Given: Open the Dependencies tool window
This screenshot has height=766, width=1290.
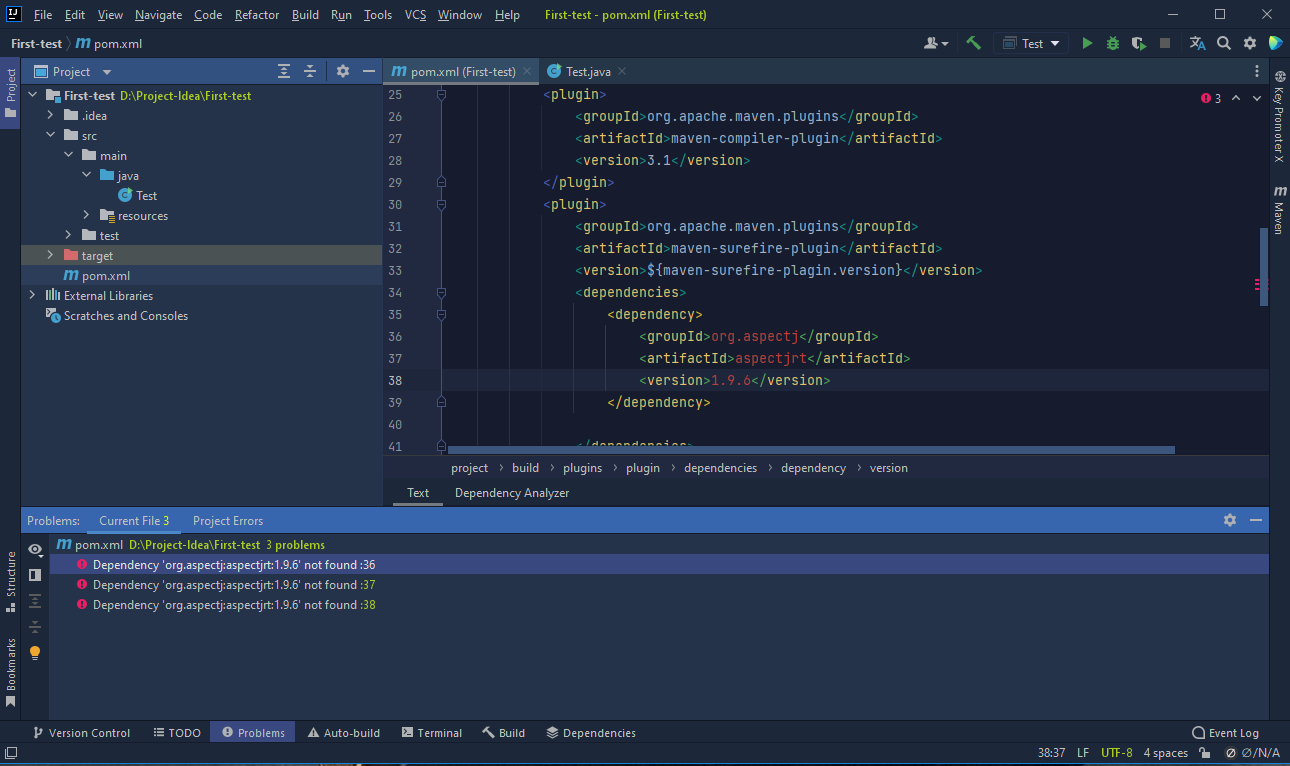Looking at the screenshot, I should pos(590,733).
